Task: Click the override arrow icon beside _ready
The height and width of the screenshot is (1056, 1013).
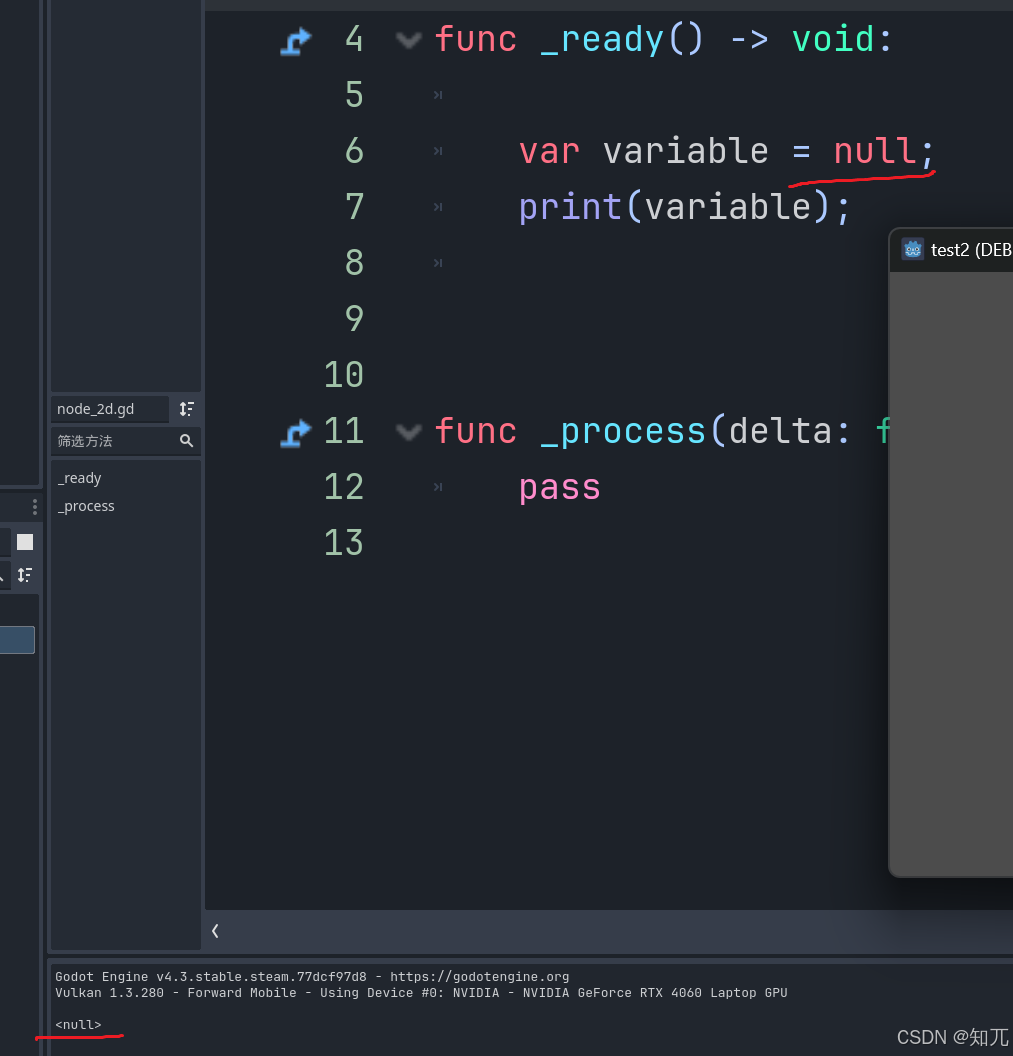Action: [295, 40]
